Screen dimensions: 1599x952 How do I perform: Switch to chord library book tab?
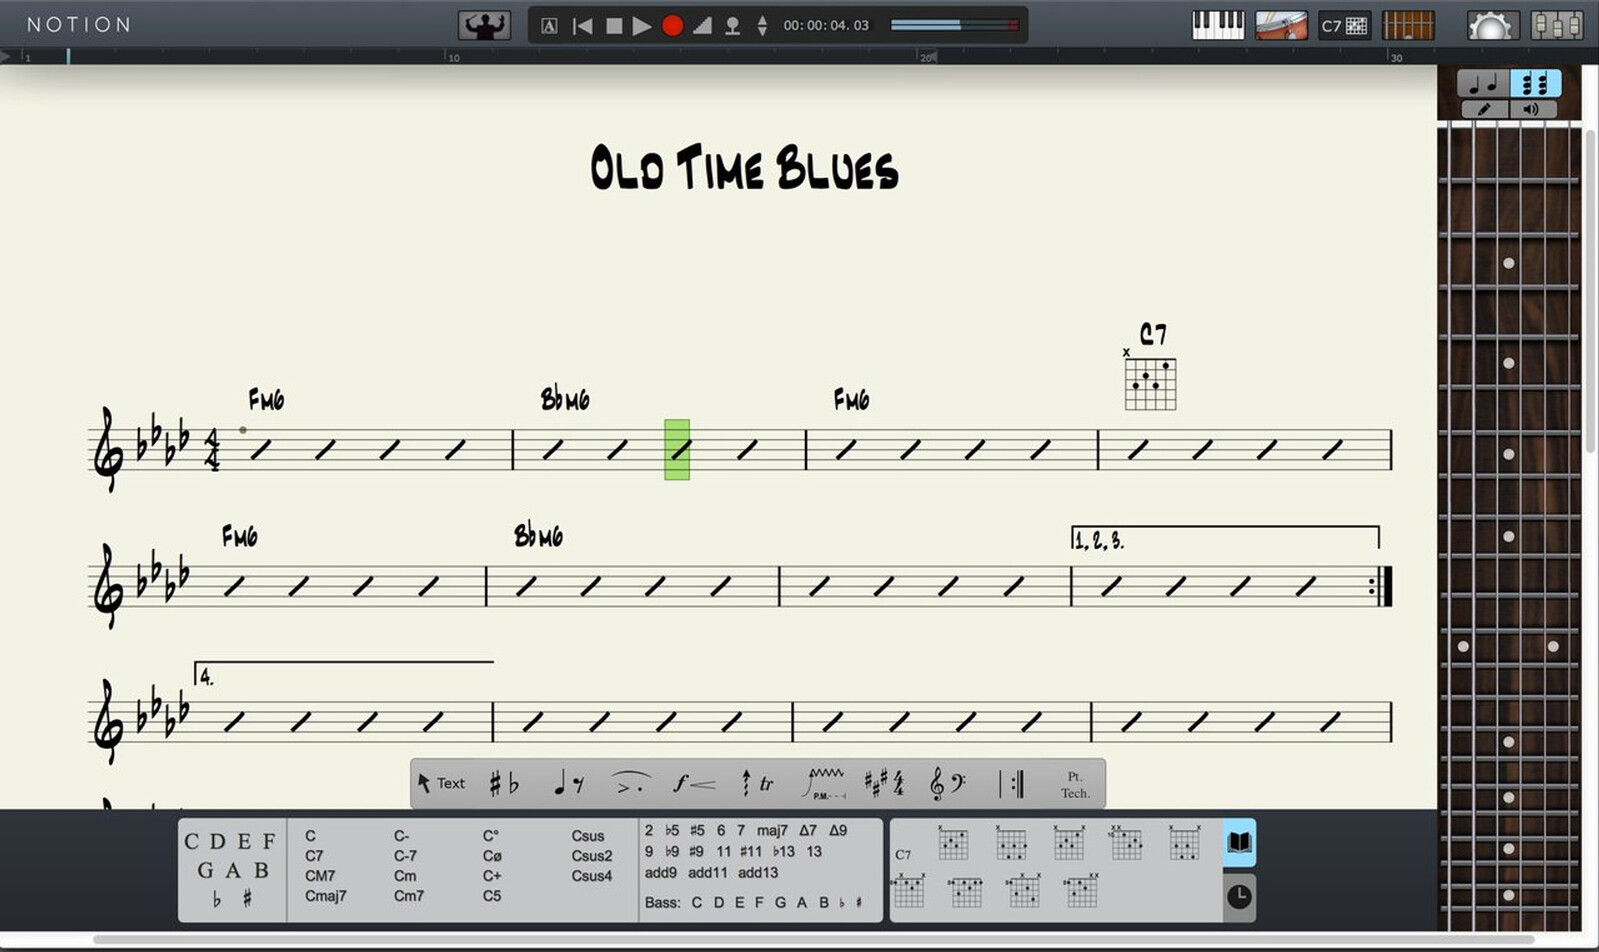(x=1239, y=842)
